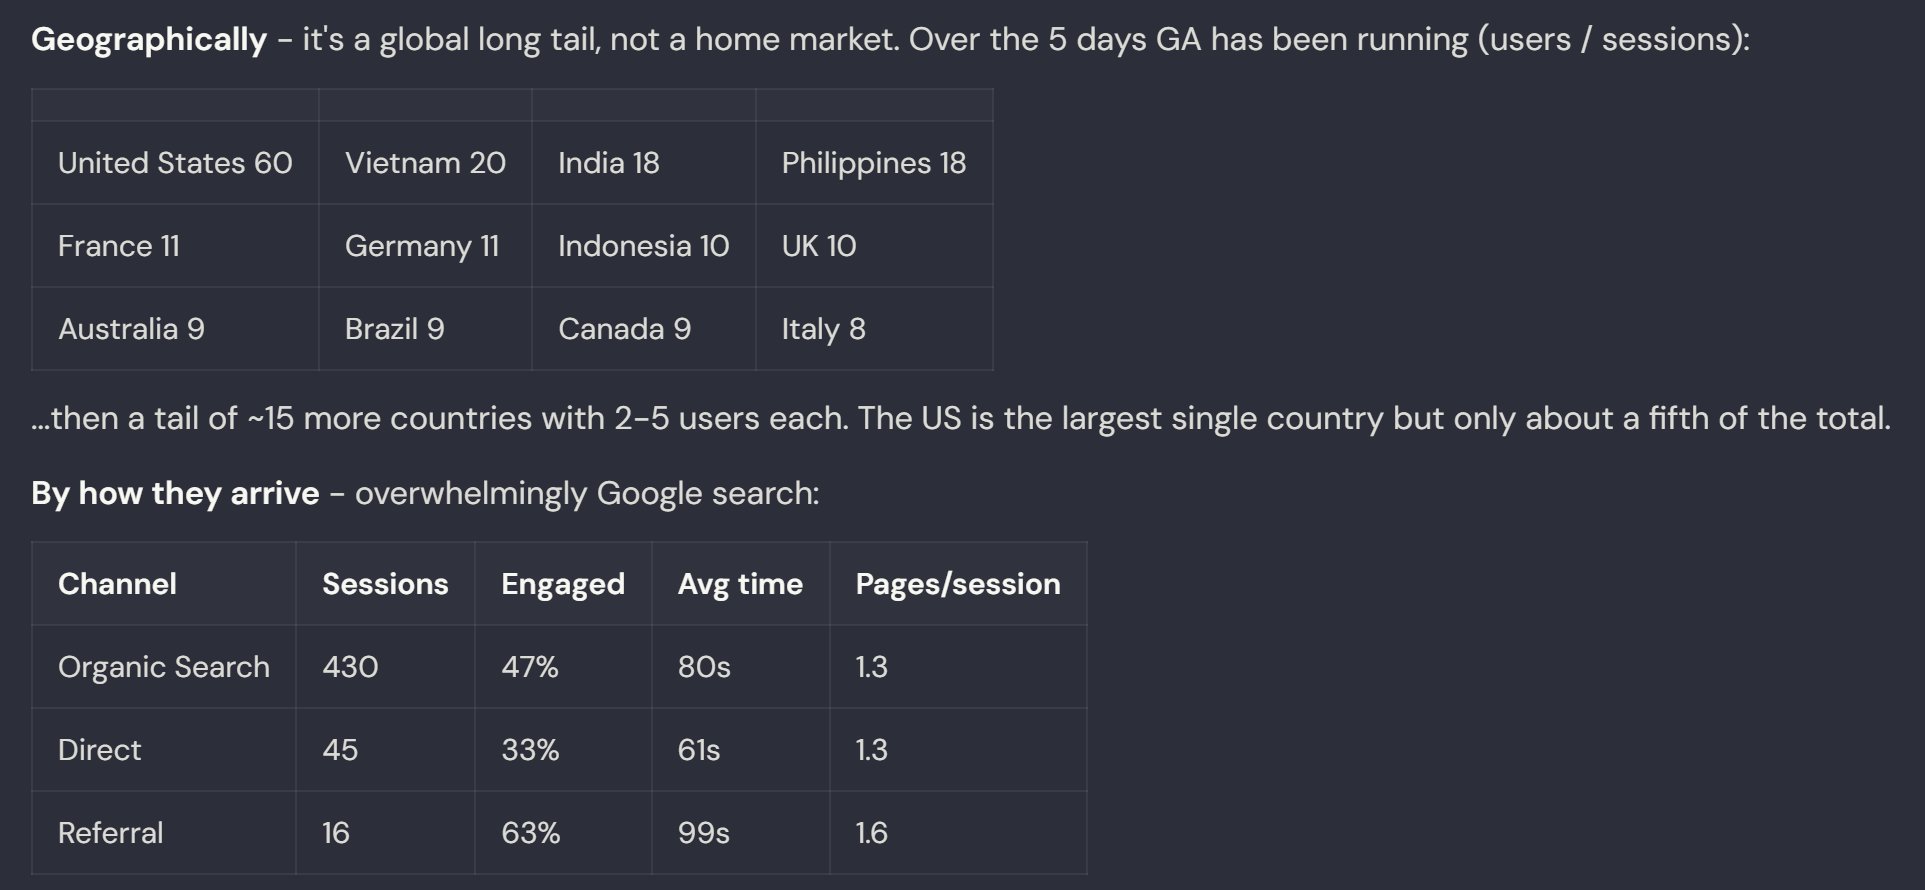Select the Philippines 18 cell

pyautogui.click(x=874, y=163)
